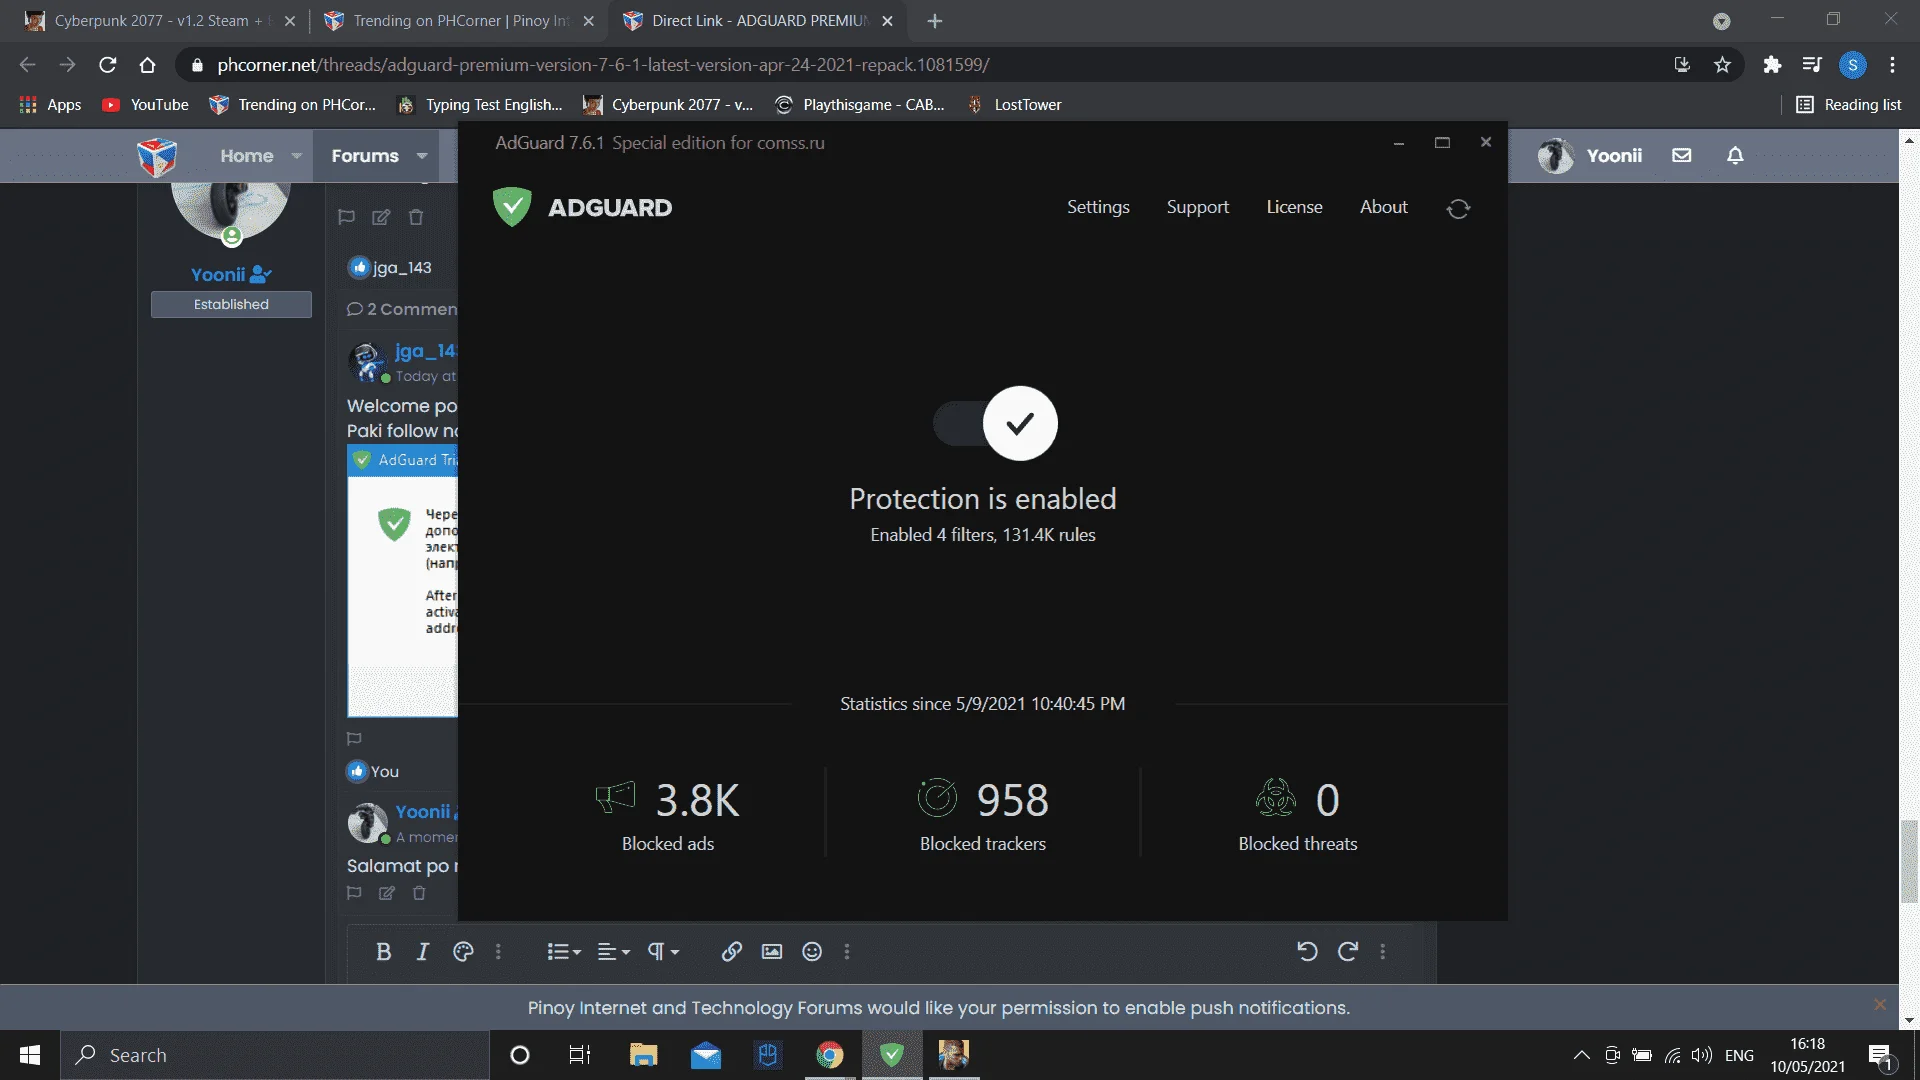Image resolution: width=1920 pixels, height=1080 pixels.
Task: Click the 2 Comments link
Action: coord(403,309)
